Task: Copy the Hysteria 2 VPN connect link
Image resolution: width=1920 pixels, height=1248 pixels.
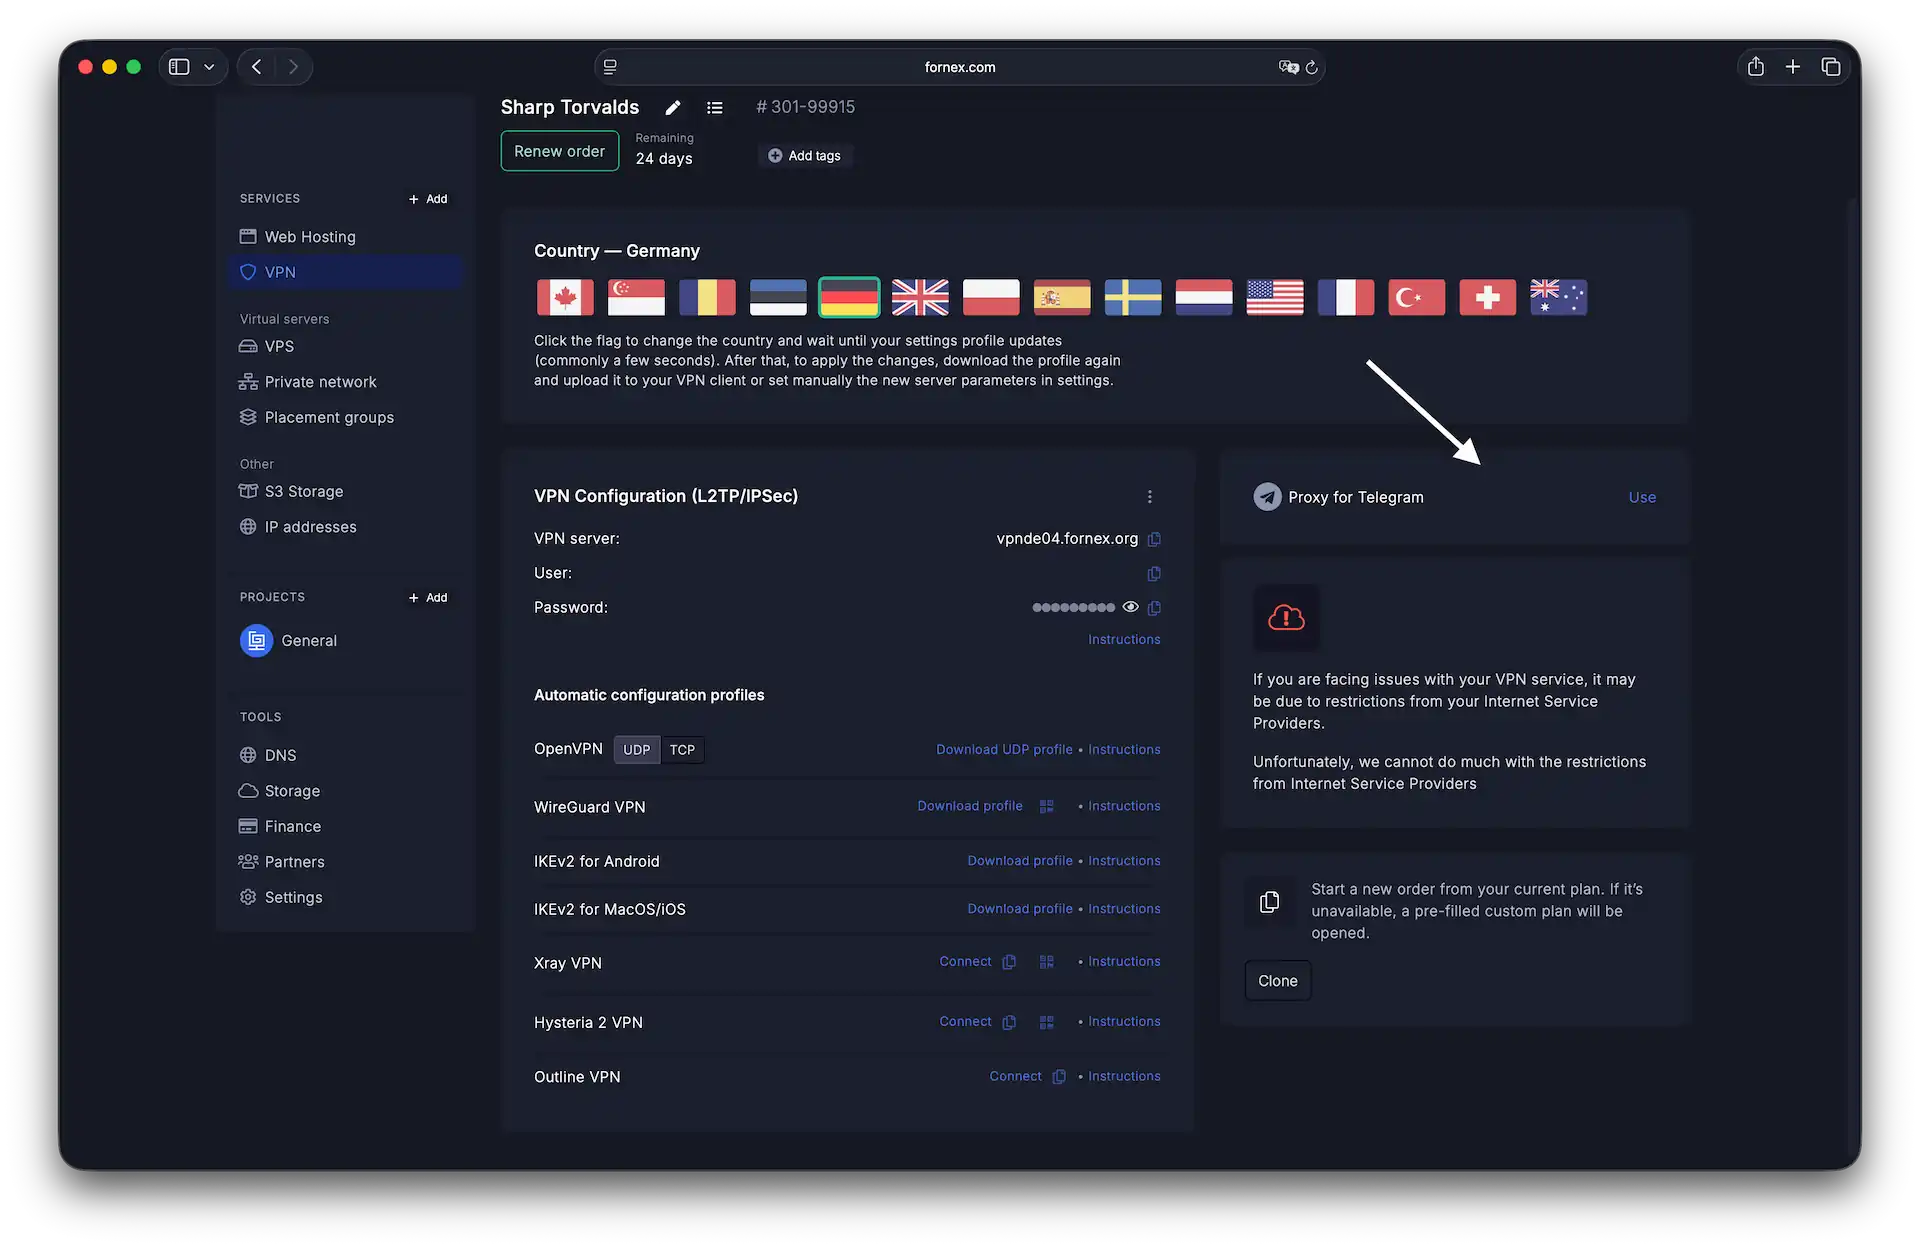Action: click(x=1009, y=1022)
